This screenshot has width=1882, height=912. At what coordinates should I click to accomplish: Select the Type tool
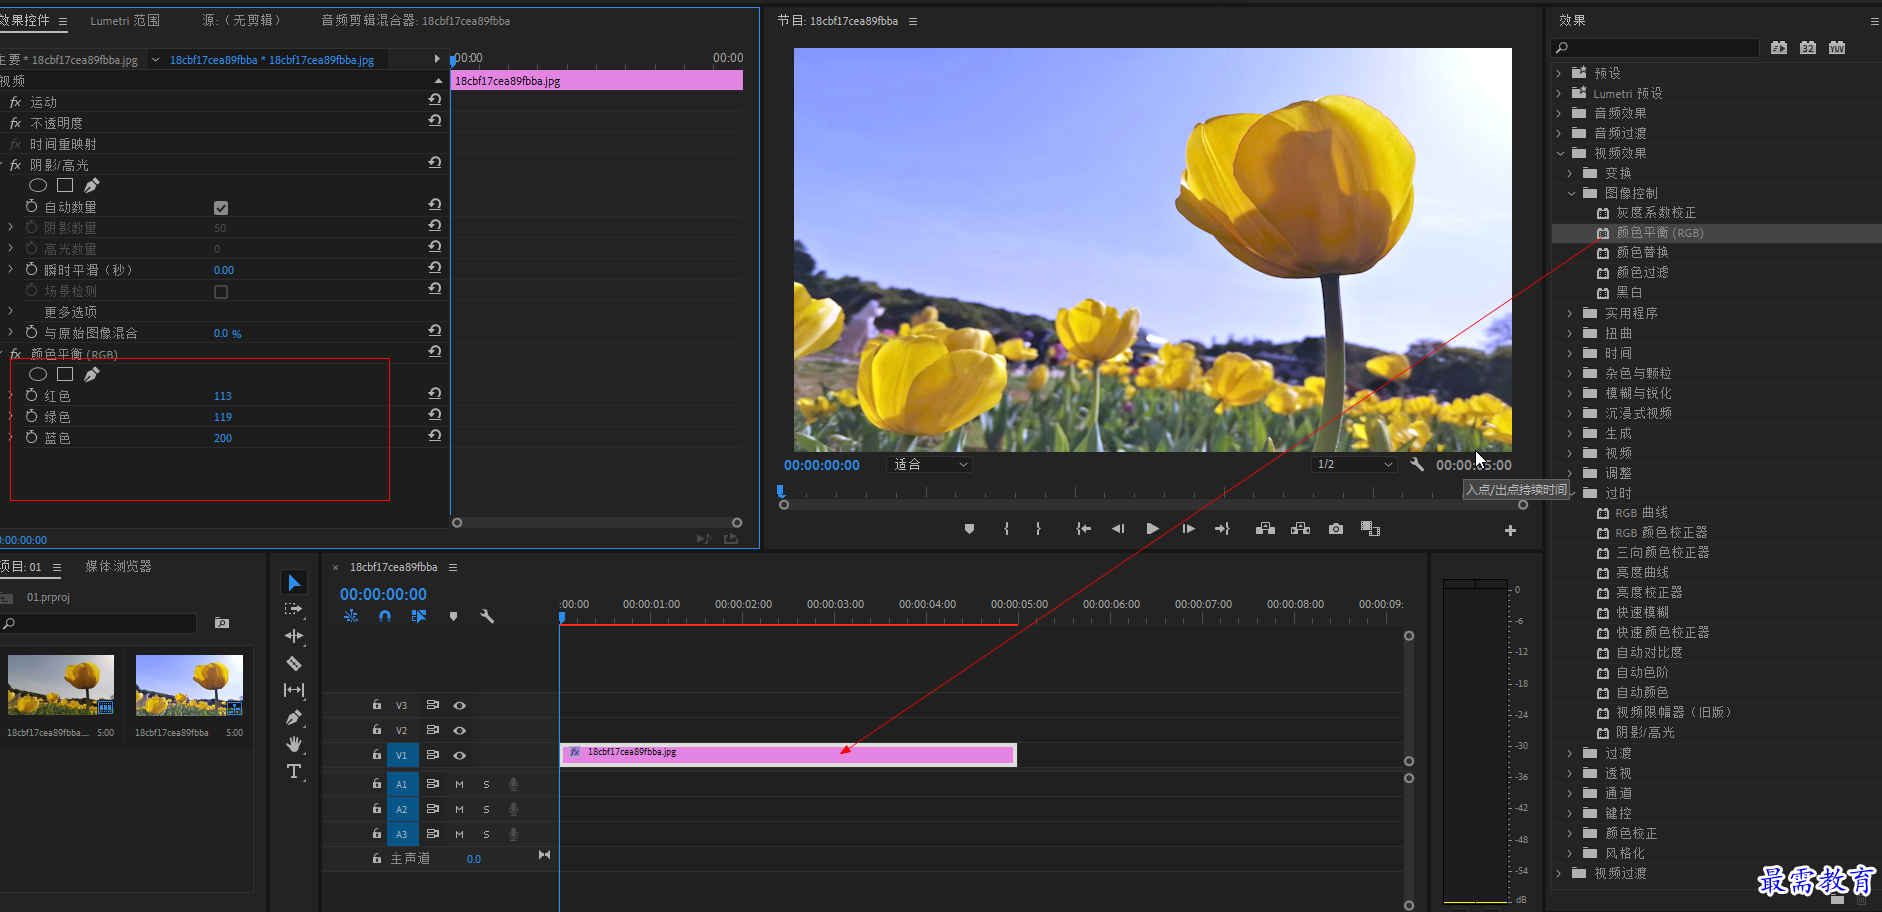(294, 771)
